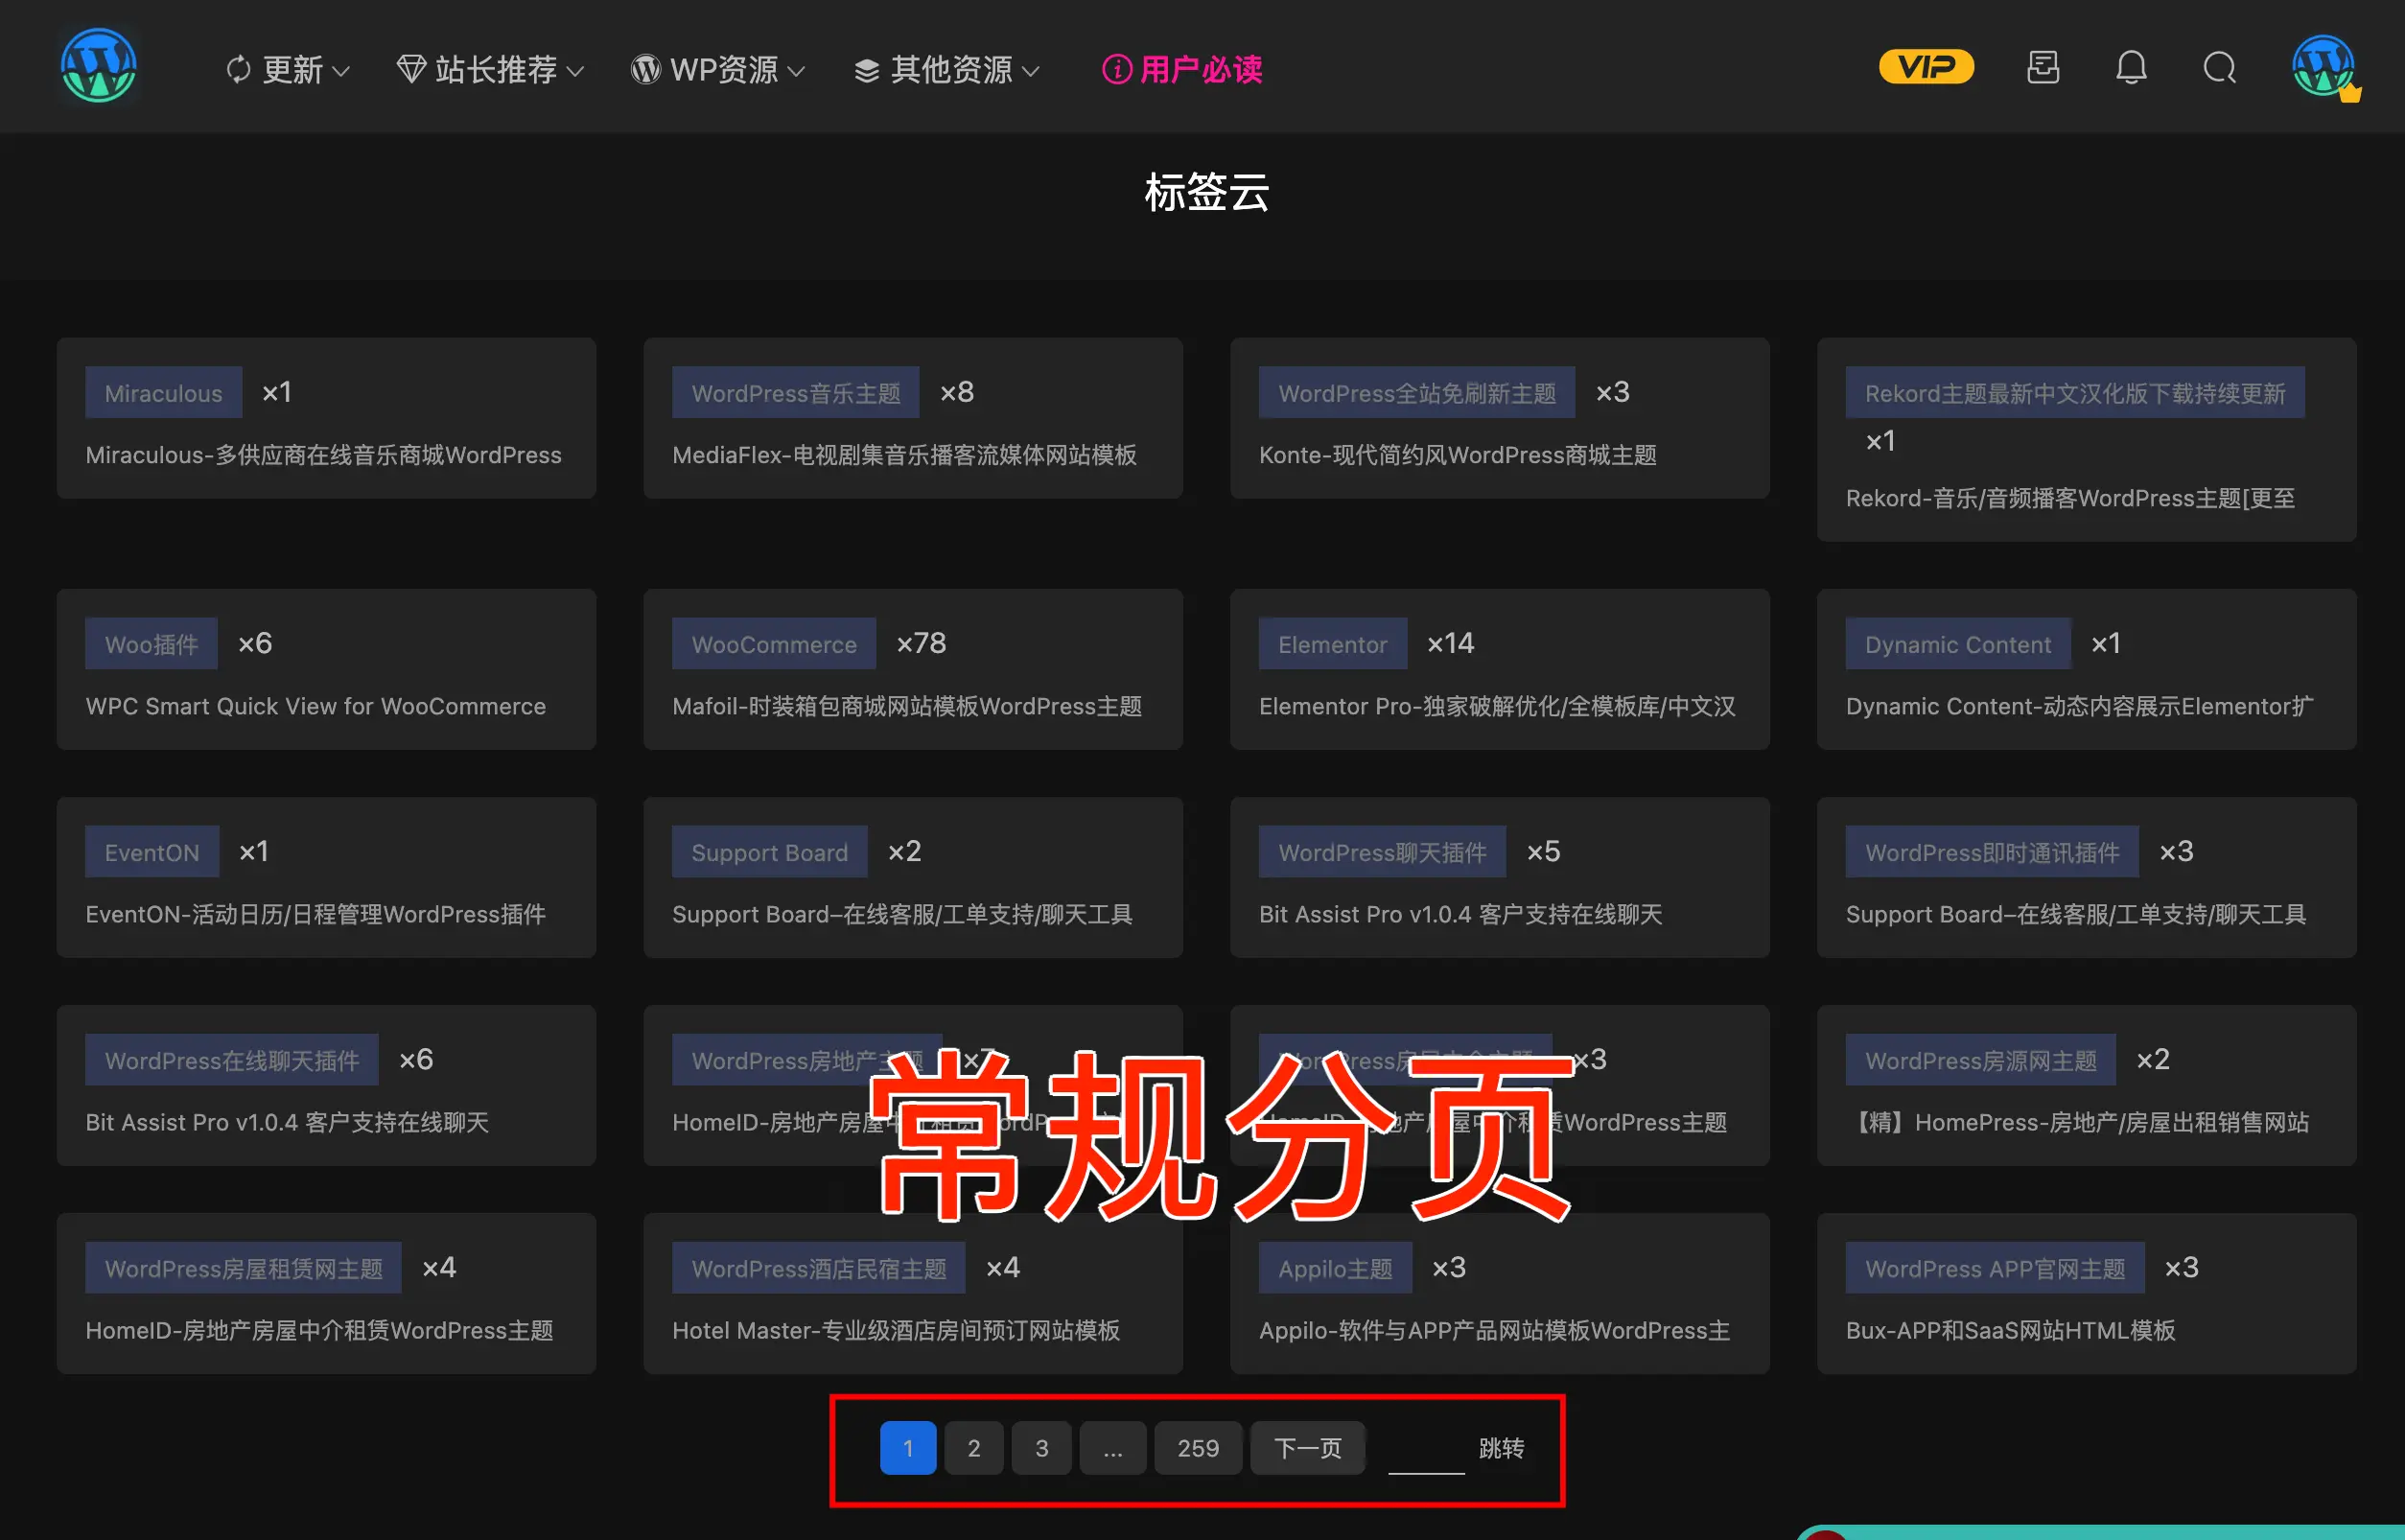Click the page number jump input
Viewport: 2405px width, 1540px height.
coord(1426,1449)
